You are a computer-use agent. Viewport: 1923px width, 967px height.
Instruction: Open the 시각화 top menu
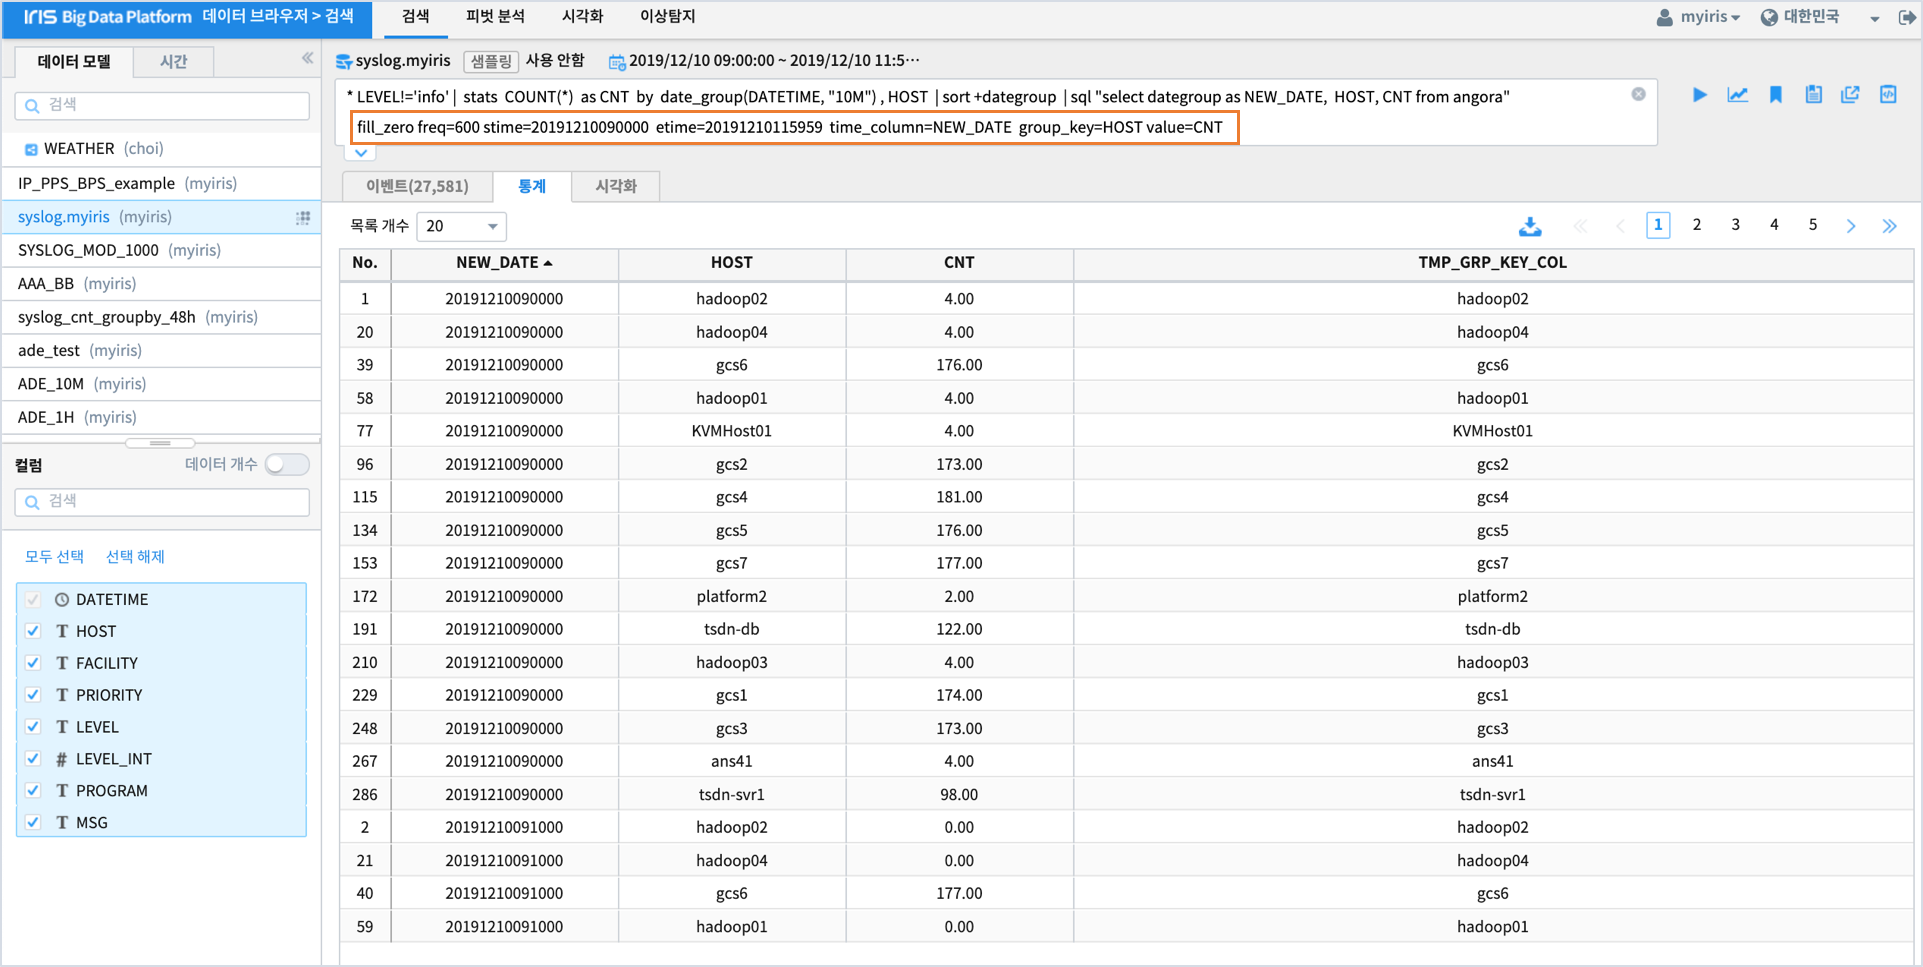pos(582,17)
